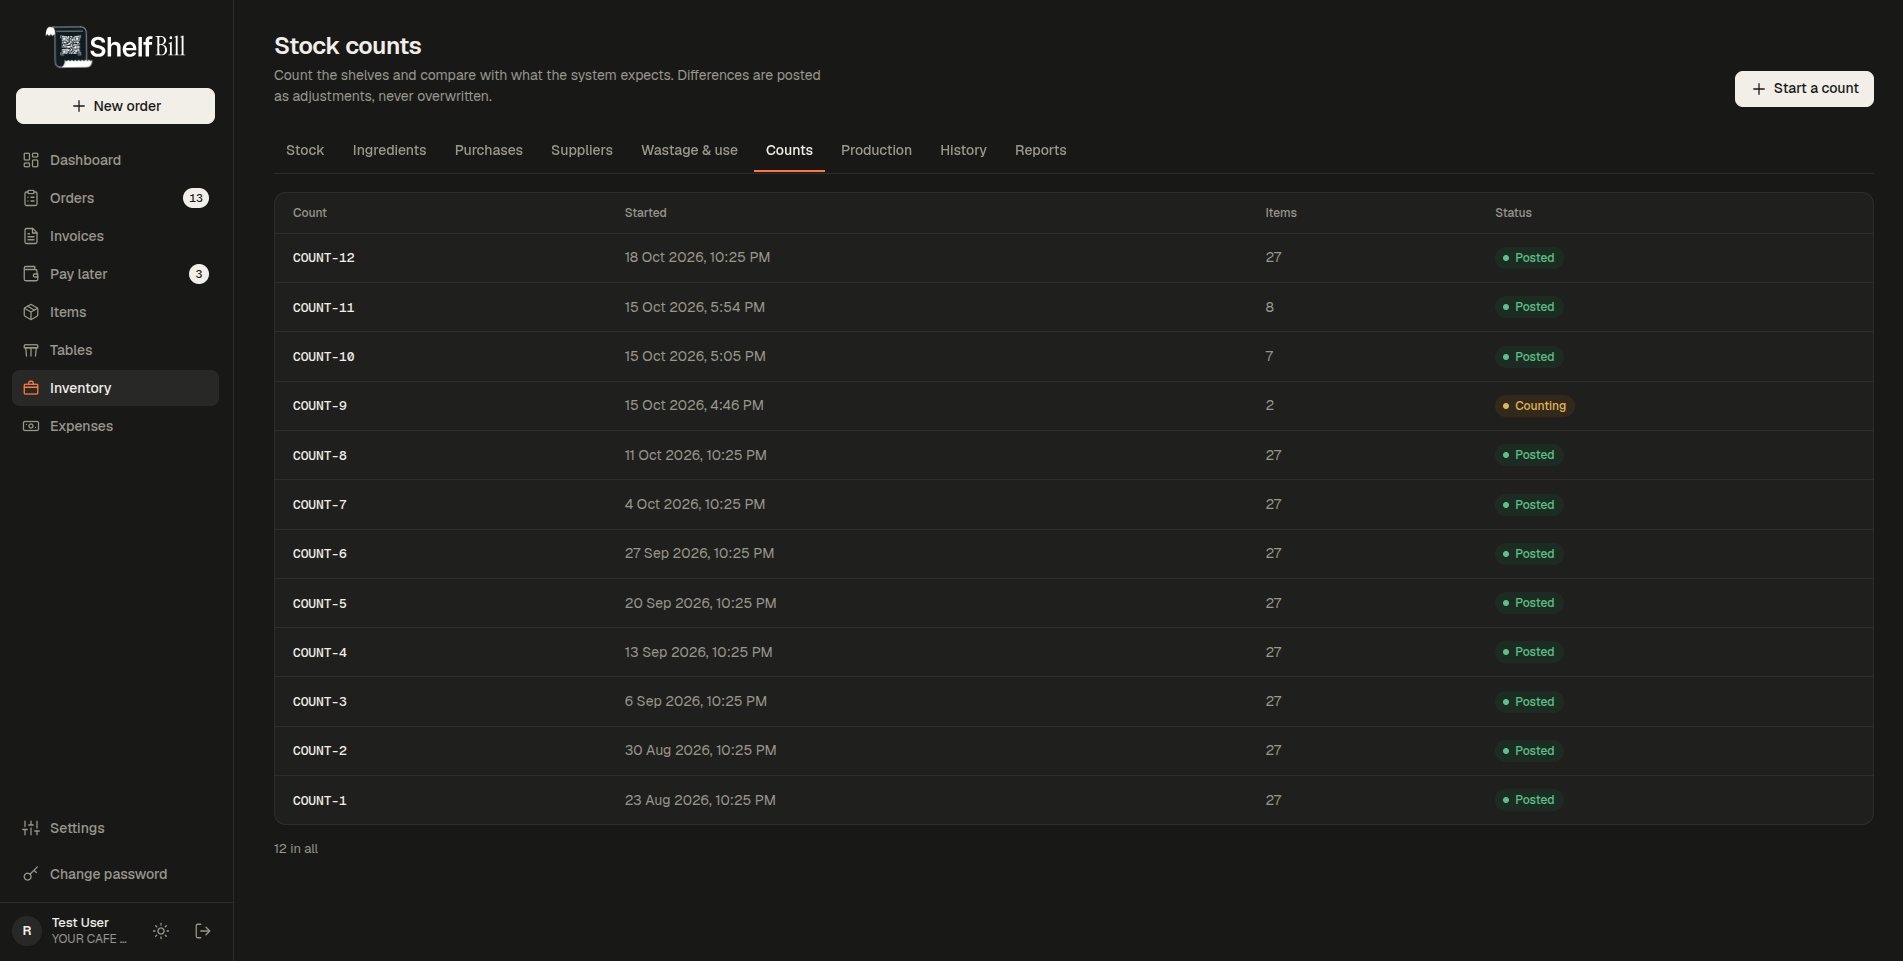The image size is (1903, 961).
Task: Click the Change password key icon
Action: click(31, 874)
